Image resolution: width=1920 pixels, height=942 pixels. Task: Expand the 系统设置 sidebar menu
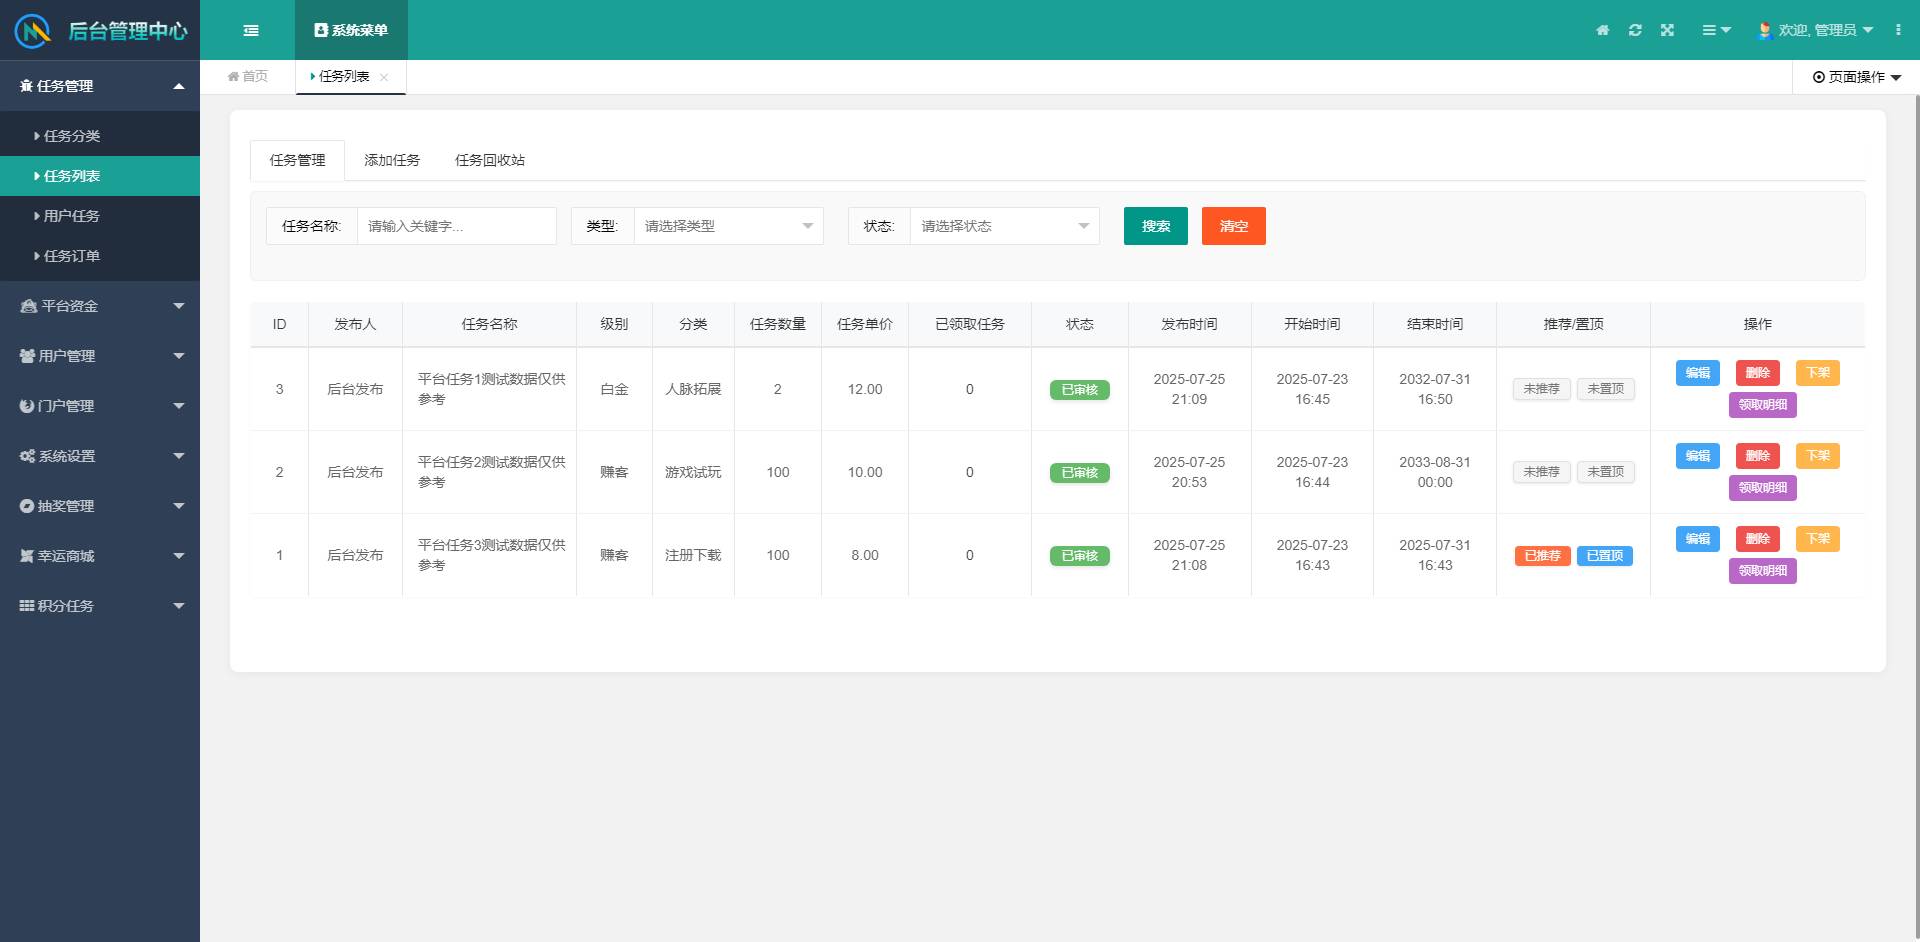[x=100, y=456]
